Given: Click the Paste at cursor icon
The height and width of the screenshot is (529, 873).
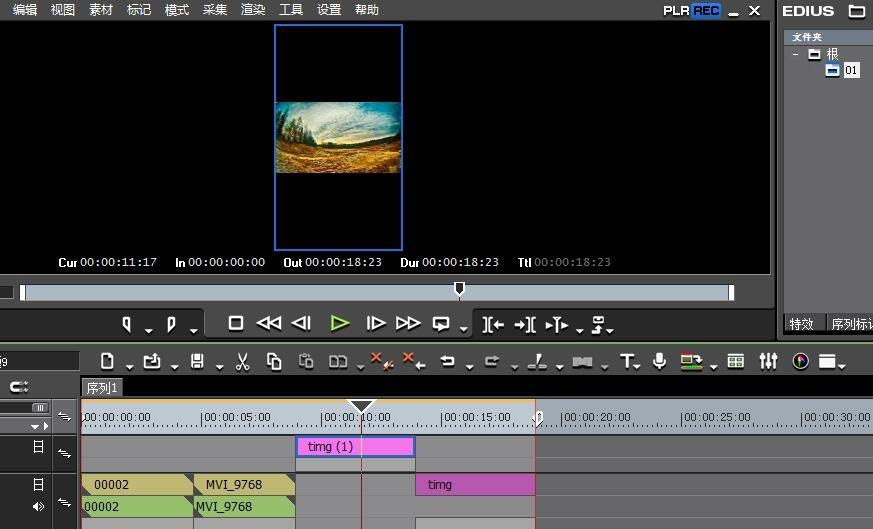Looking at the screenshot, I should [306, 361].
